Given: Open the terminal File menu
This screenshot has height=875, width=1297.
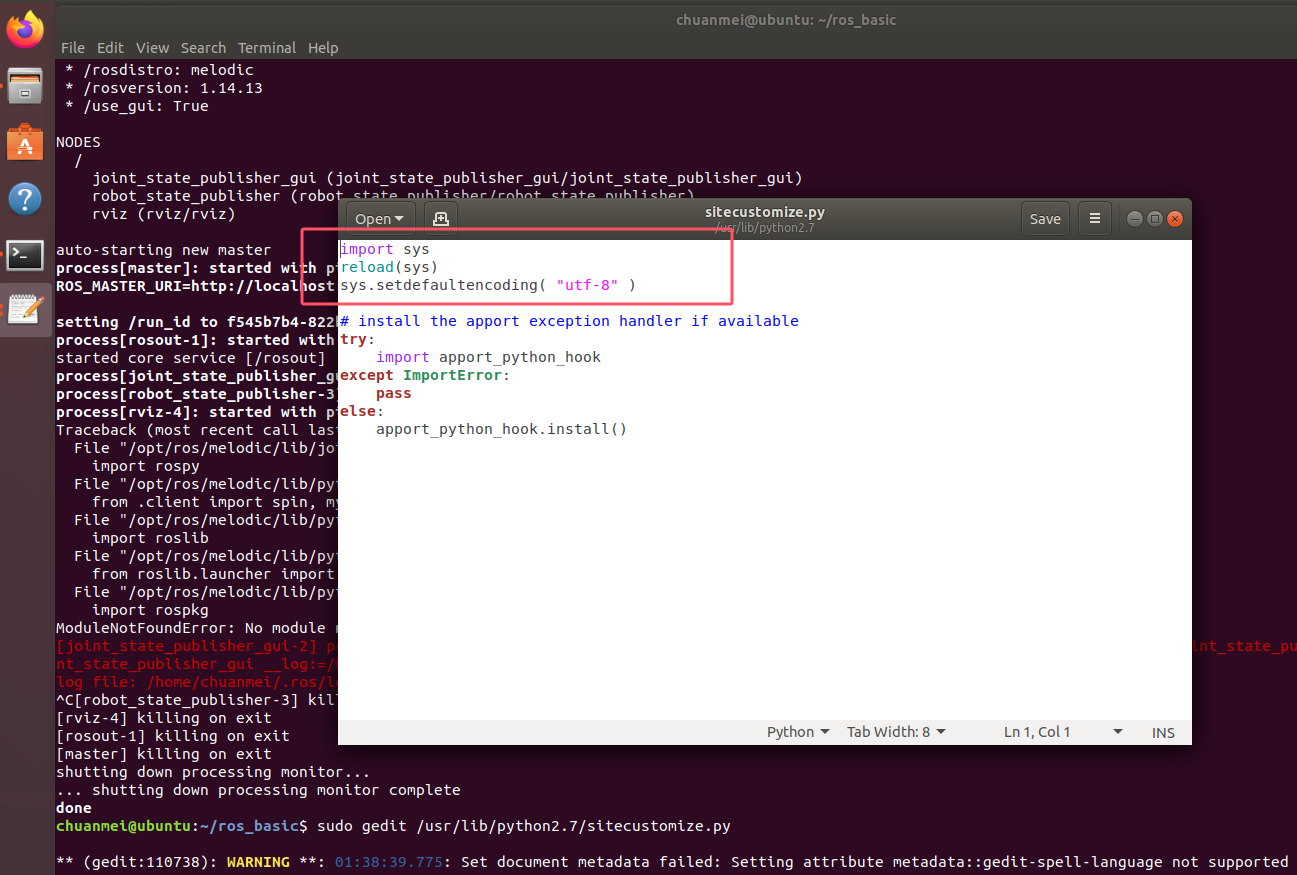Looking at the screenshot, I should pos(72,47).
